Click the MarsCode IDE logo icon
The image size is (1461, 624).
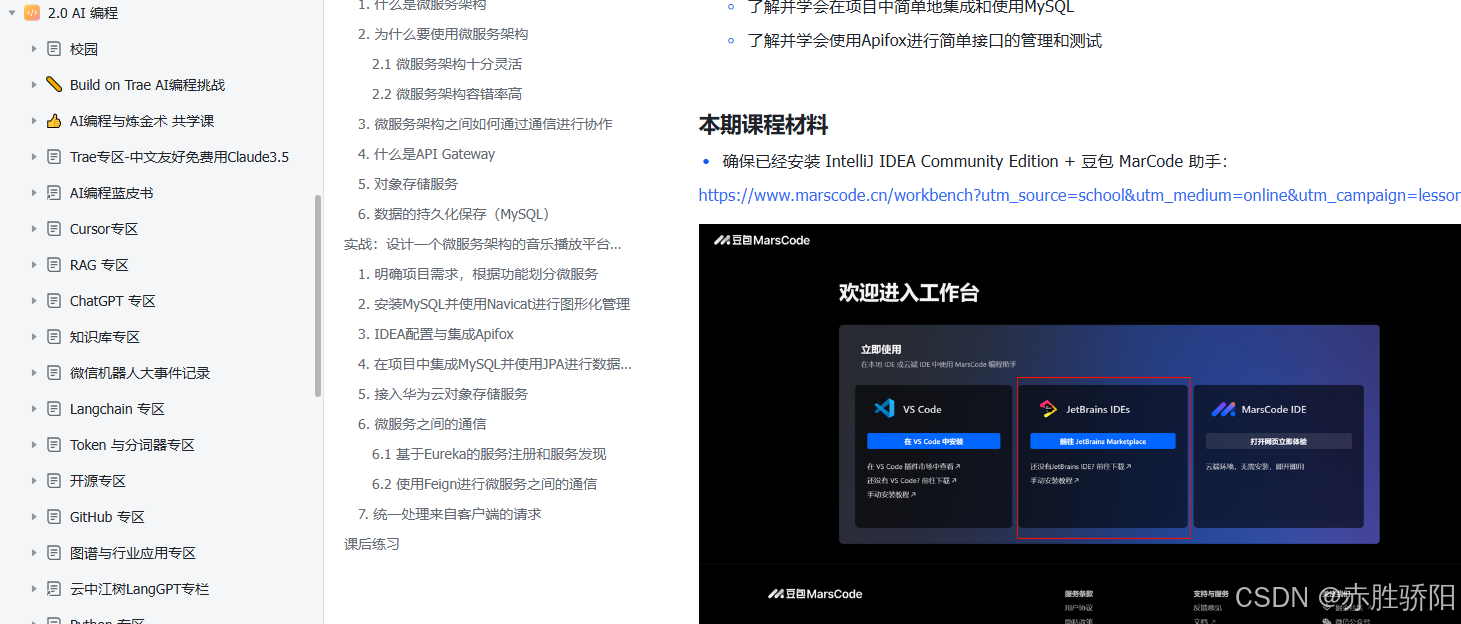[x=1222, y=409]
